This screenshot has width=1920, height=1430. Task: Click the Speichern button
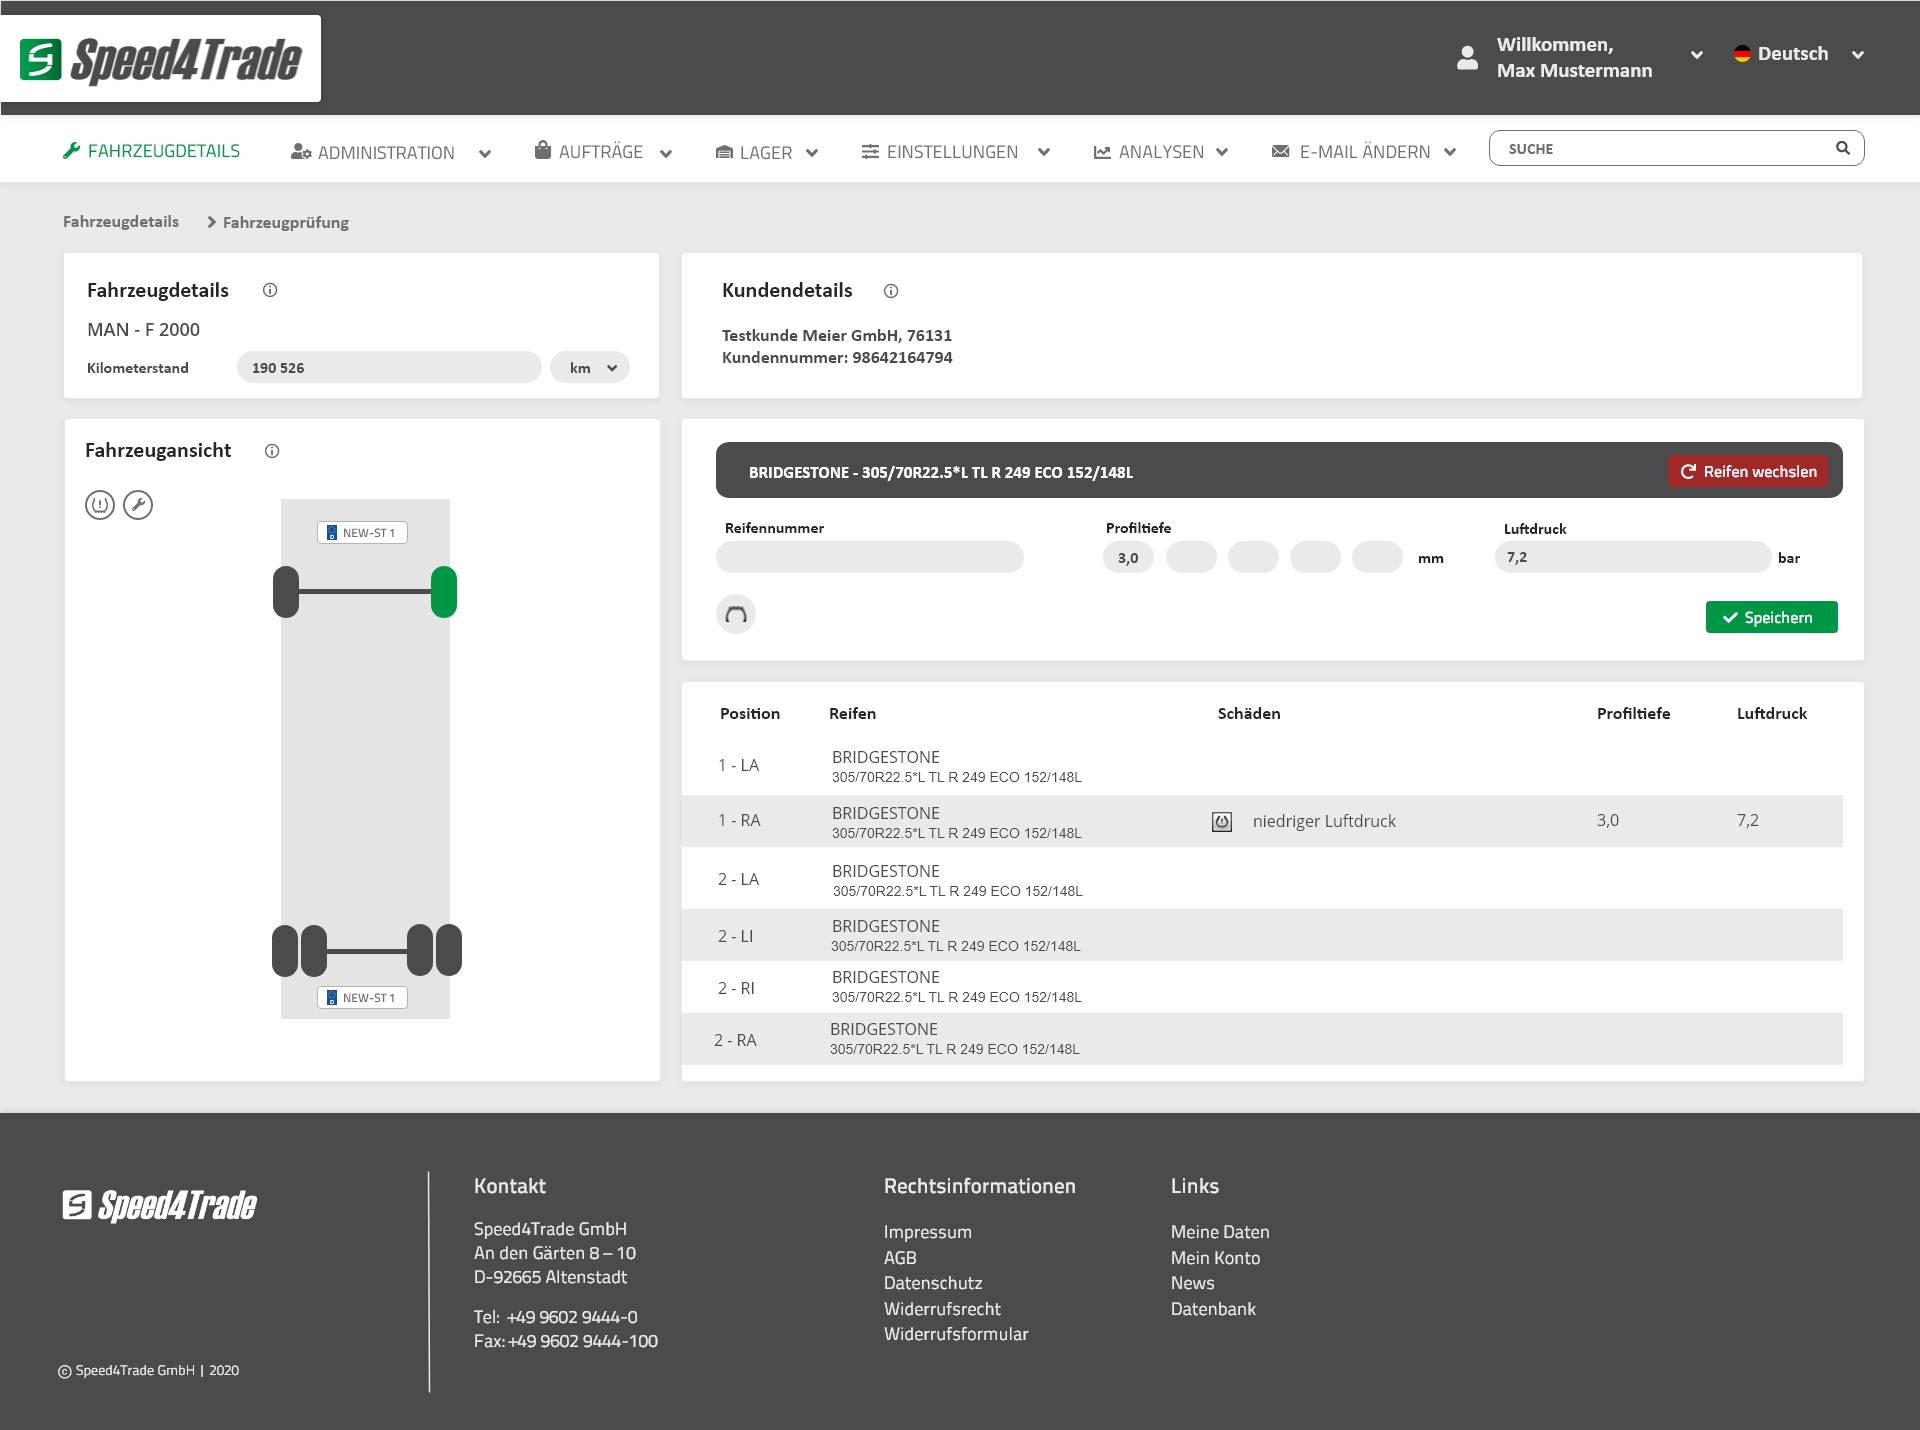1771,617
